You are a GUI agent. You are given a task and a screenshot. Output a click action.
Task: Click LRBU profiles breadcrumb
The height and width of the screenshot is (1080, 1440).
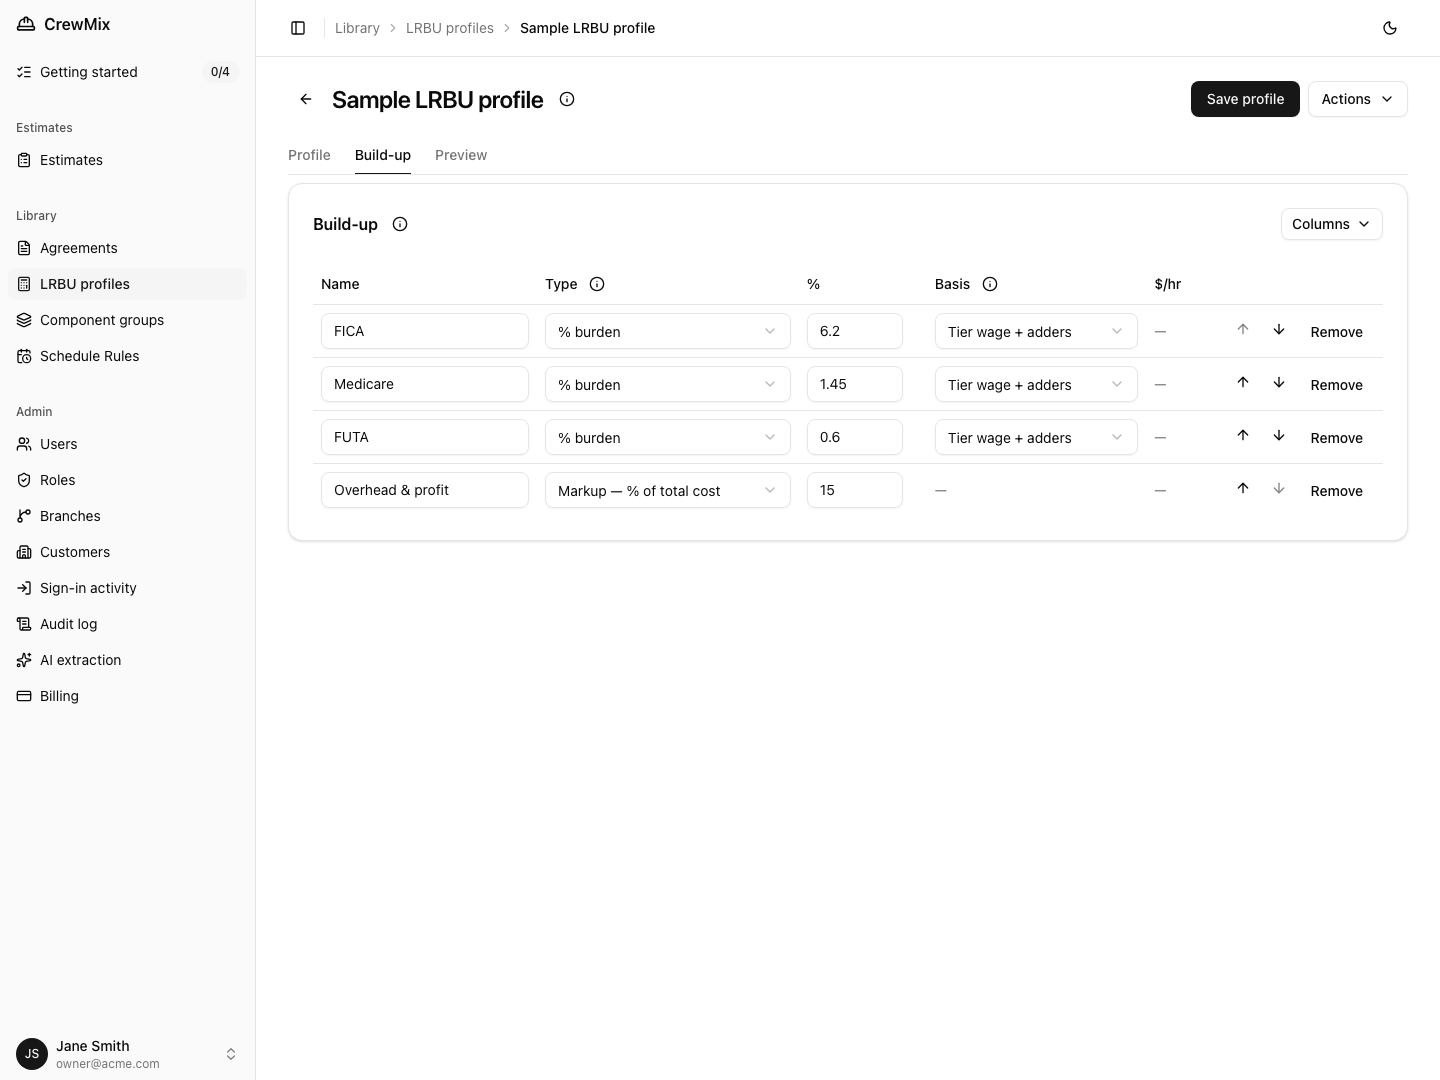(x=450, y=28)
